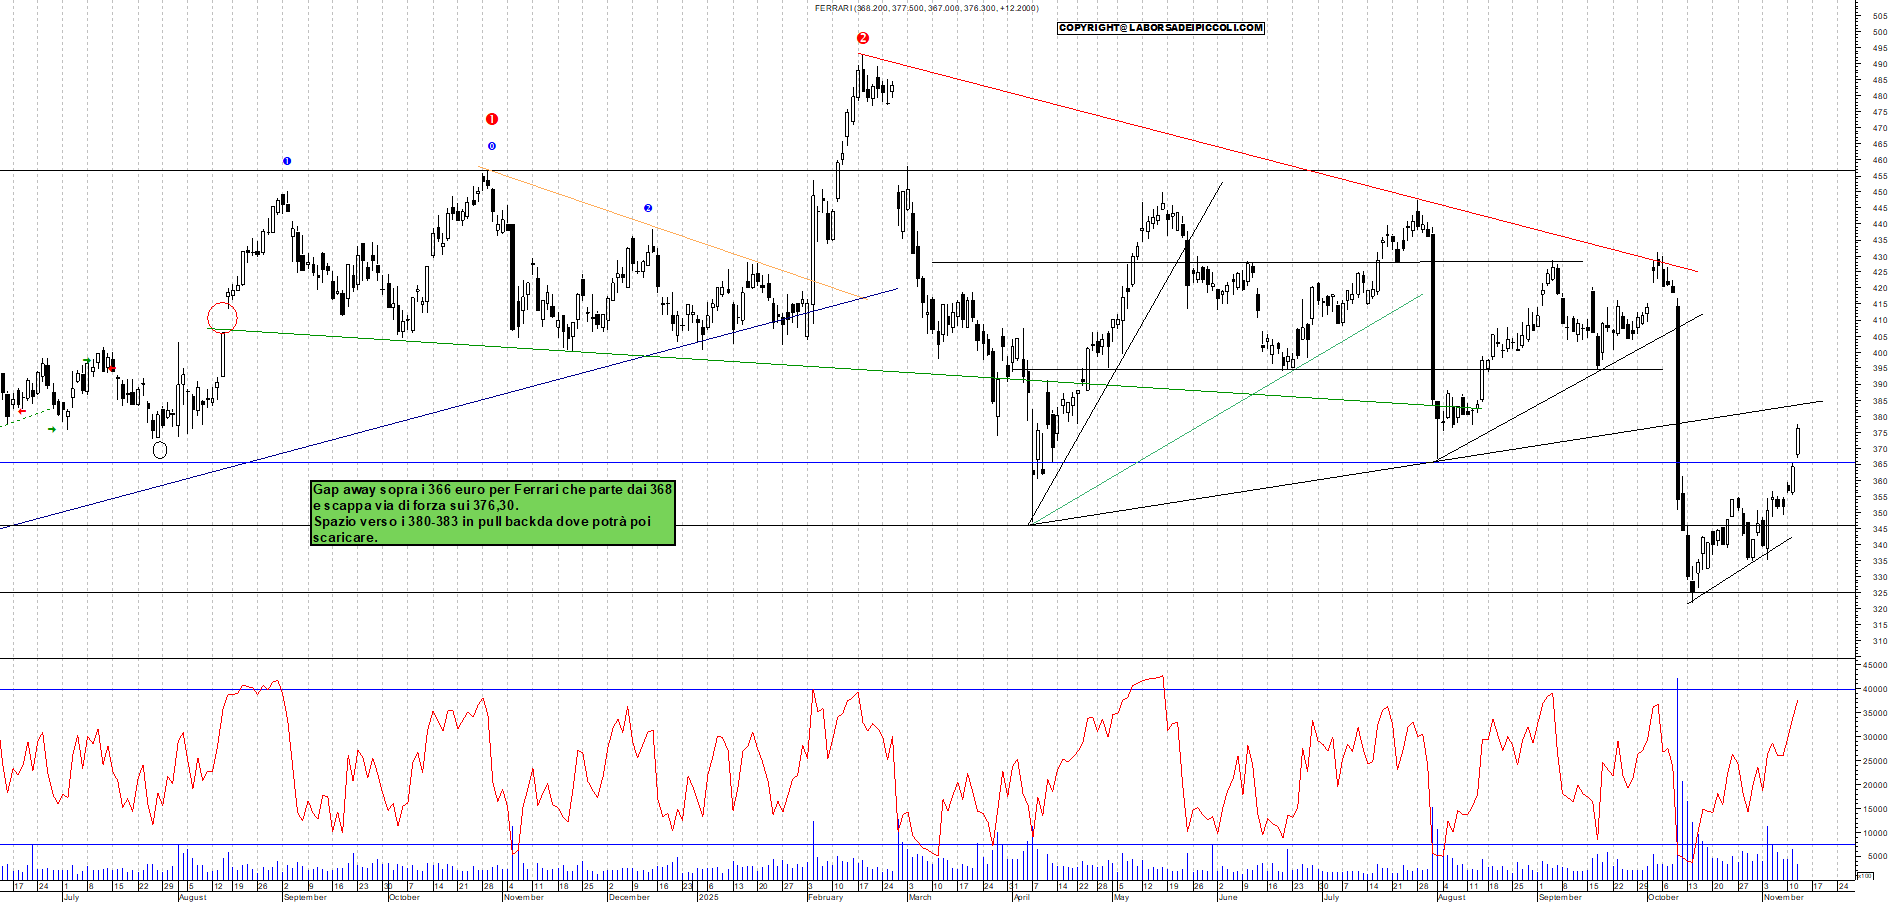Click the red circled number 2 wave marker

(x=861, y=38)
